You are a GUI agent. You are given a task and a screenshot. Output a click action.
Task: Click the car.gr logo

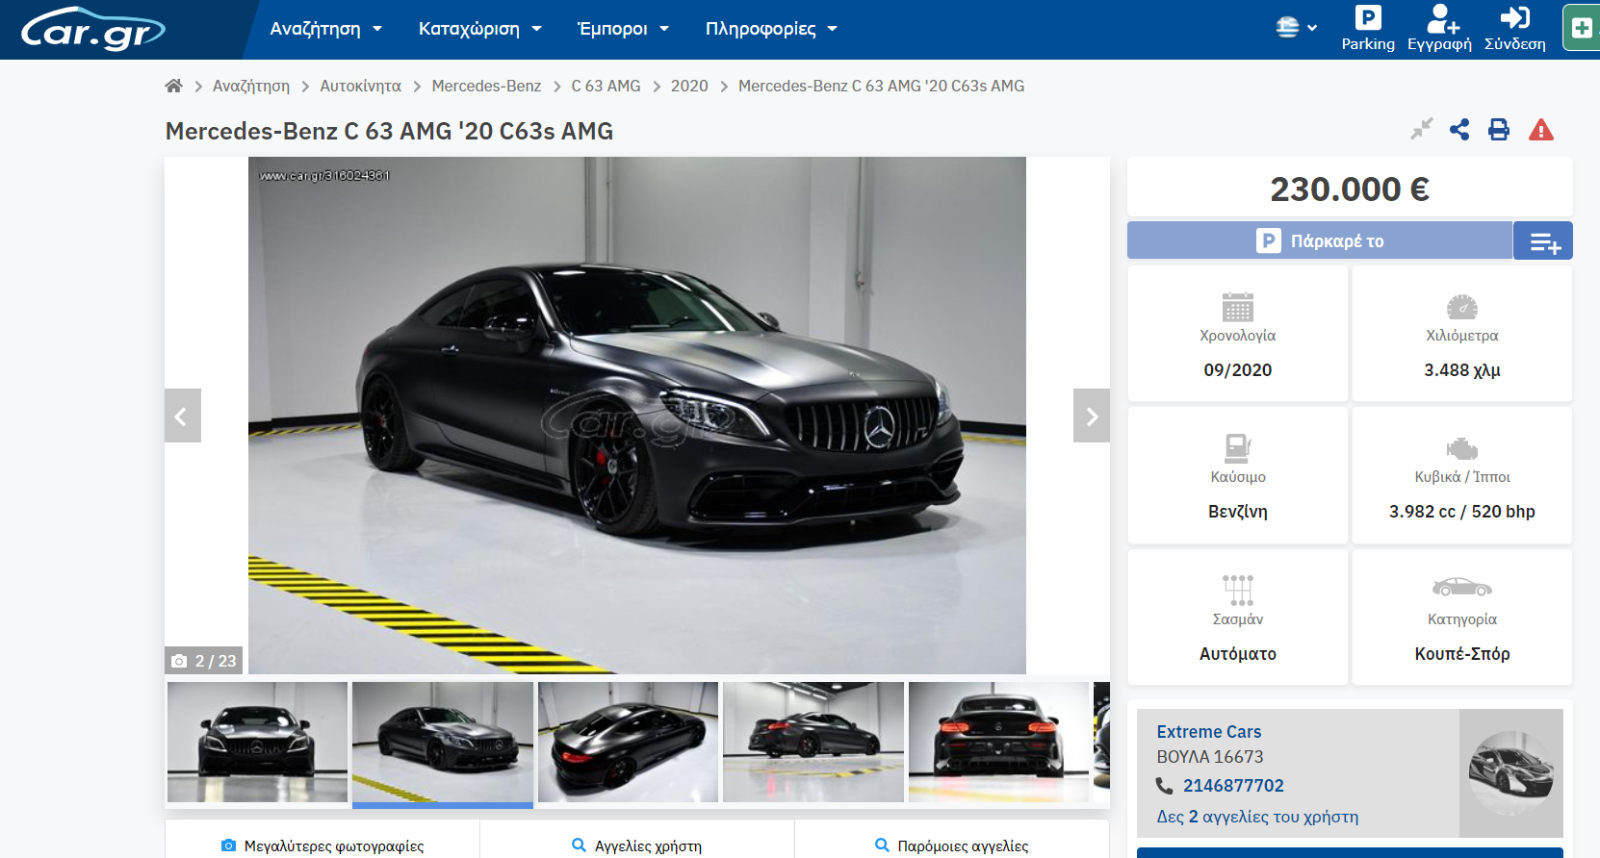(93, 29)
